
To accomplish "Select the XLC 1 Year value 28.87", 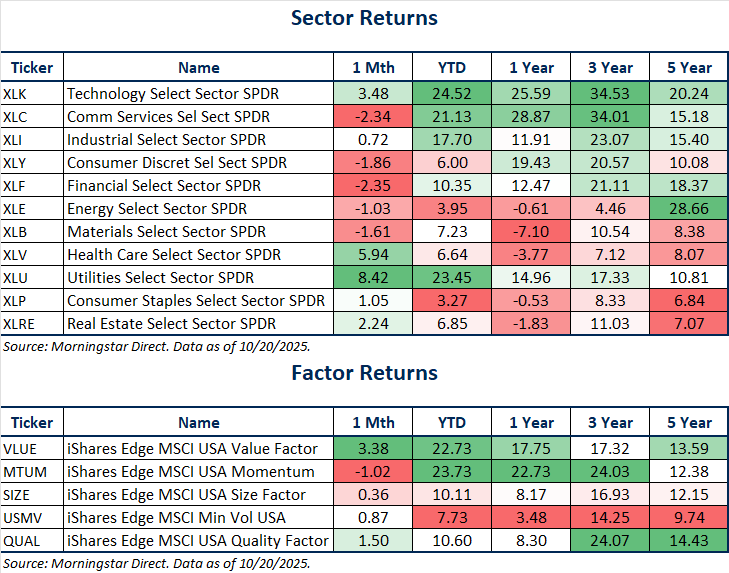I will click(532, 118).
